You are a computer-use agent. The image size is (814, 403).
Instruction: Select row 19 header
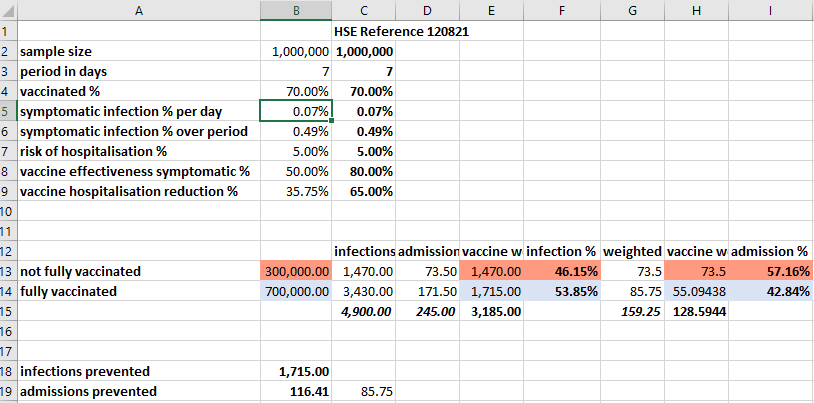click(8, 391)
